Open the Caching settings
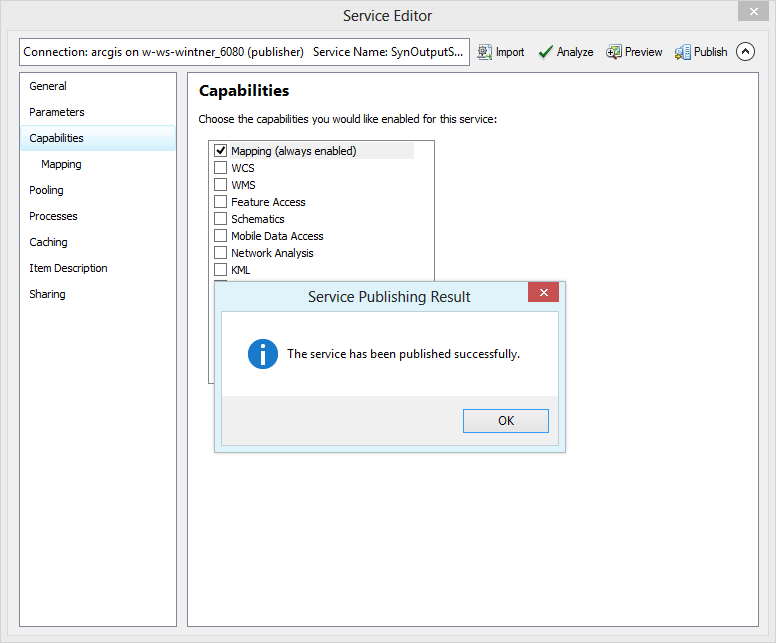 98,242
